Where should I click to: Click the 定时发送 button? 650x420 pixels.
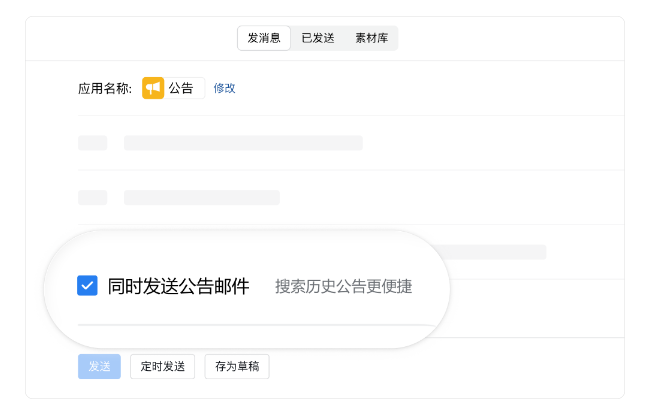(x=162, y=366)
